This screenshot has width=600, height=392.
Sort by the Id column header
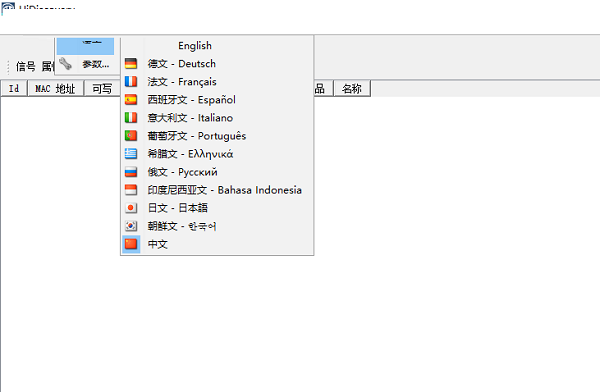14,88
